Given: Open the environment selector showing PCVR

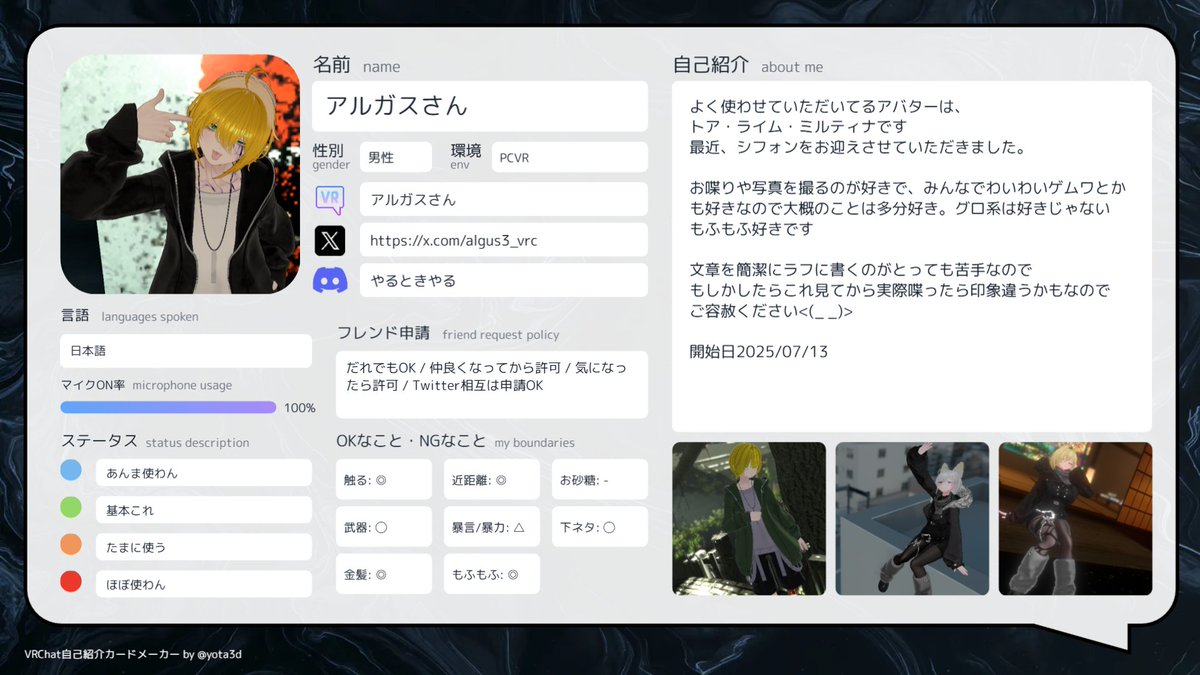Looking at the screenshot, I should [x=569, y=157].
